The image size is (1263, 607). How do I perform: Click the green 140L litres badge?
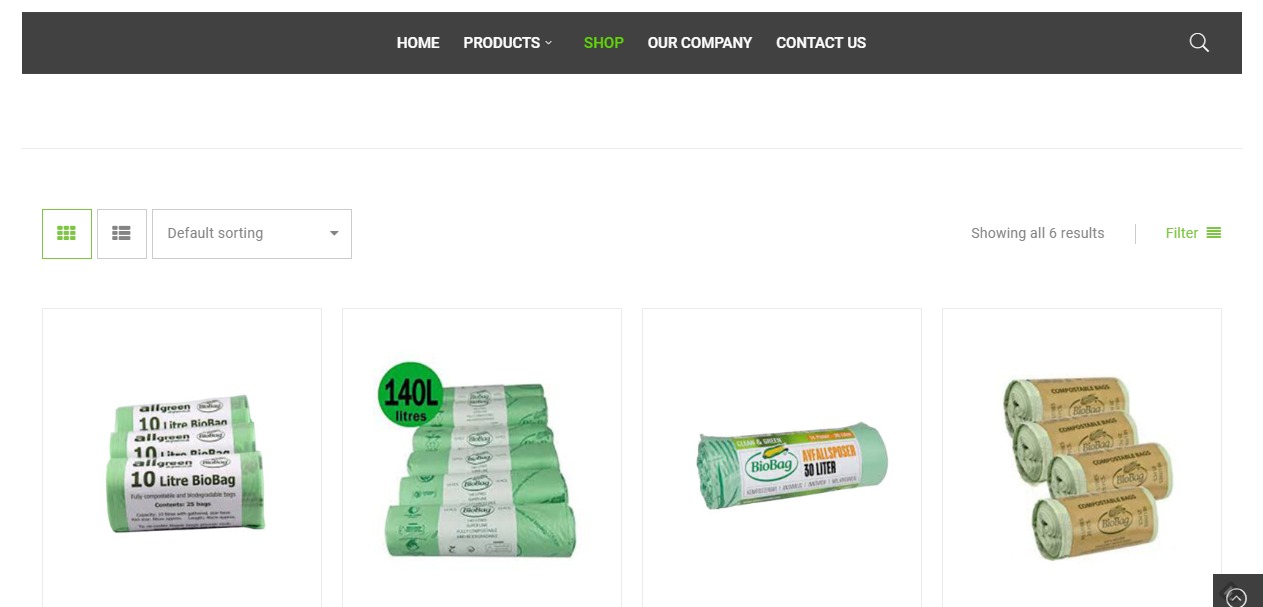click(x=411, y=395)
